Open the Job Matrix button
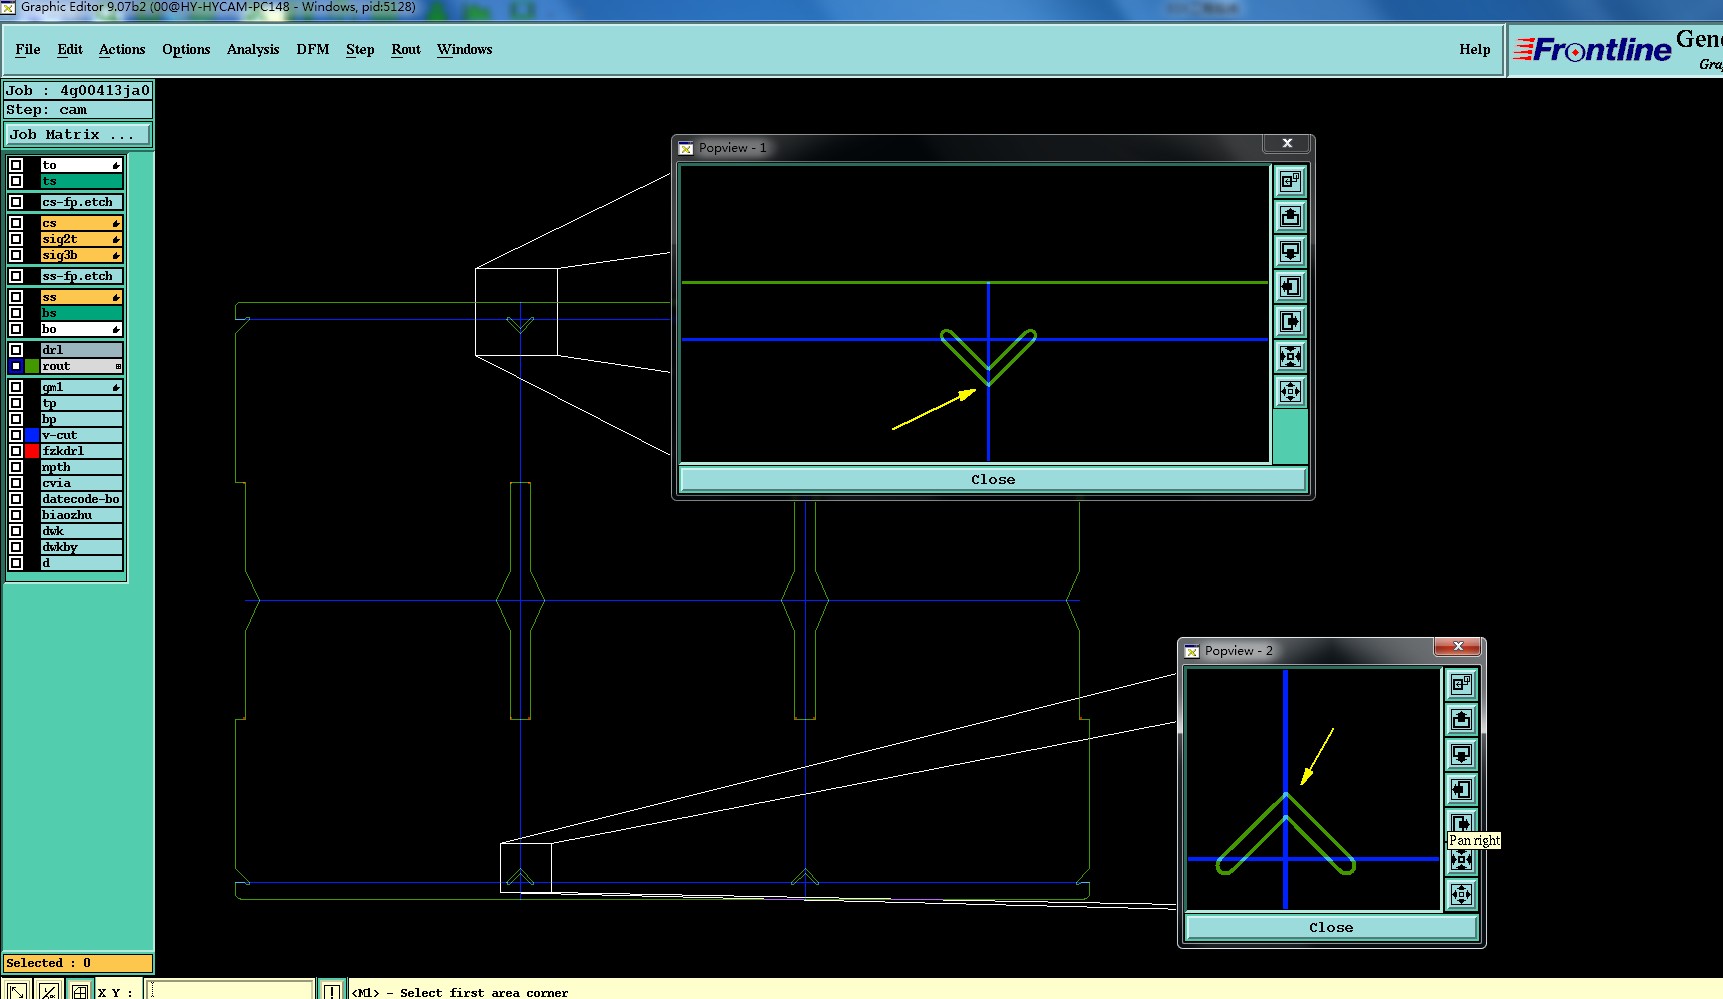The width and height of the screenshot is (1723, 999). tap(79, 134)
